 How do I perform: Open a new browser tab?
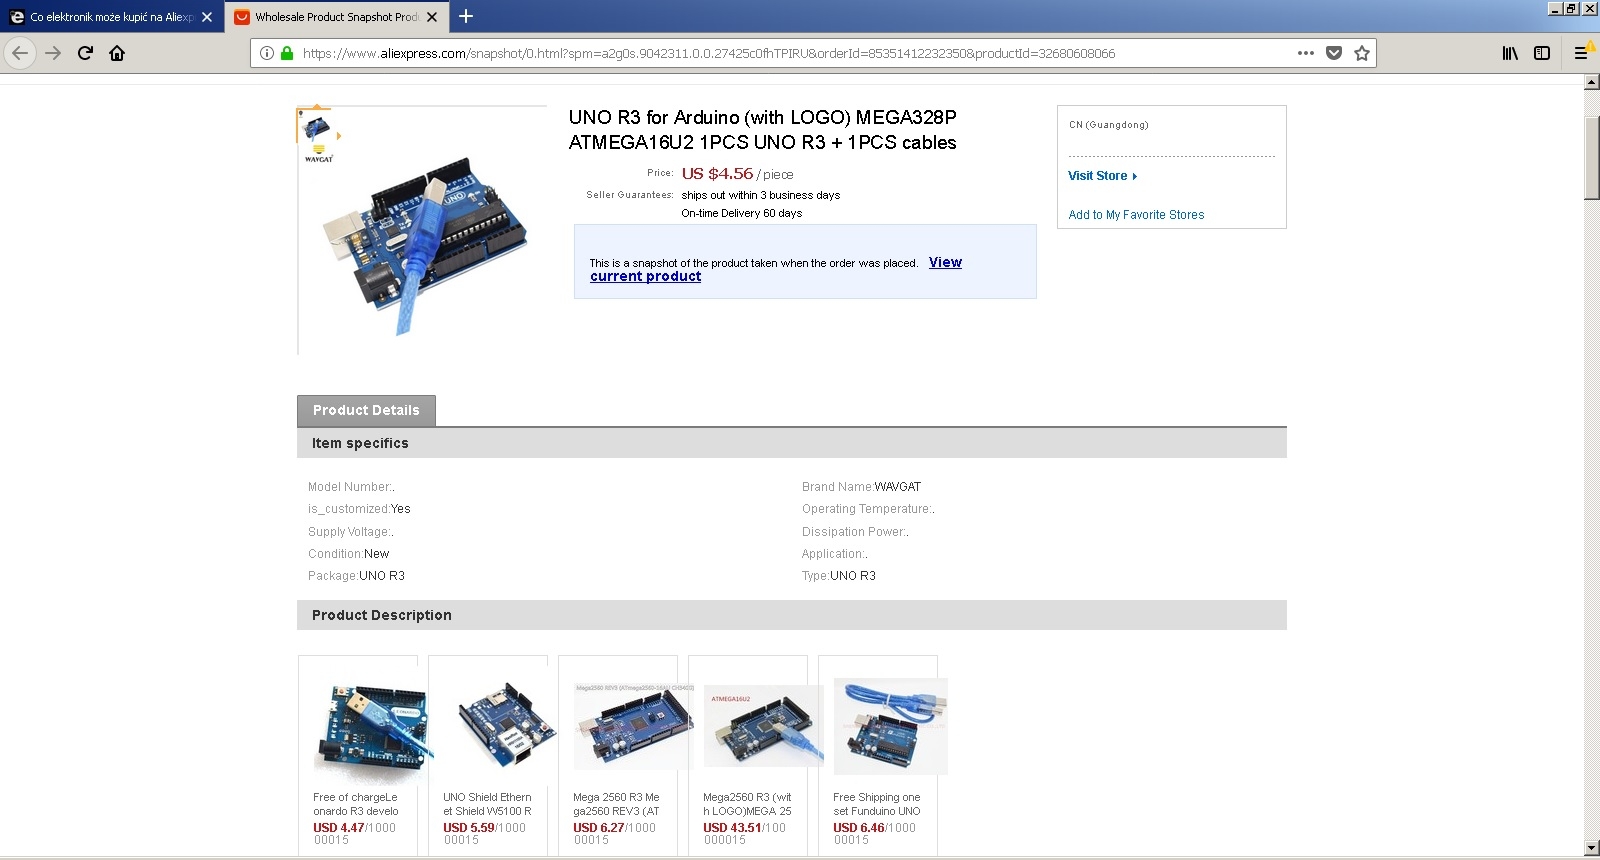coord(466,16)
